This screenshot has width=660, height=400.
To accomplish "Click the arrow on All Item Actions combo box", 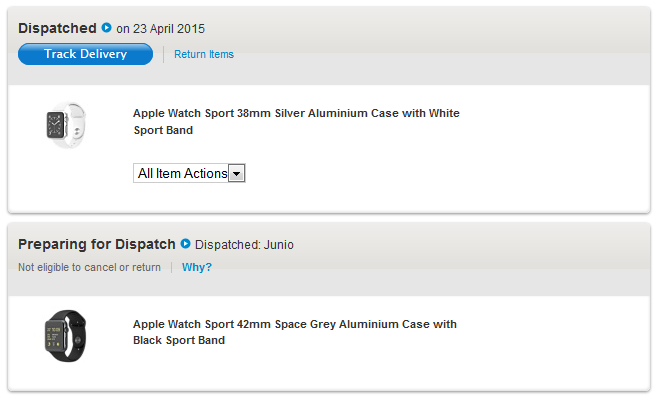I will click(237, 174).
